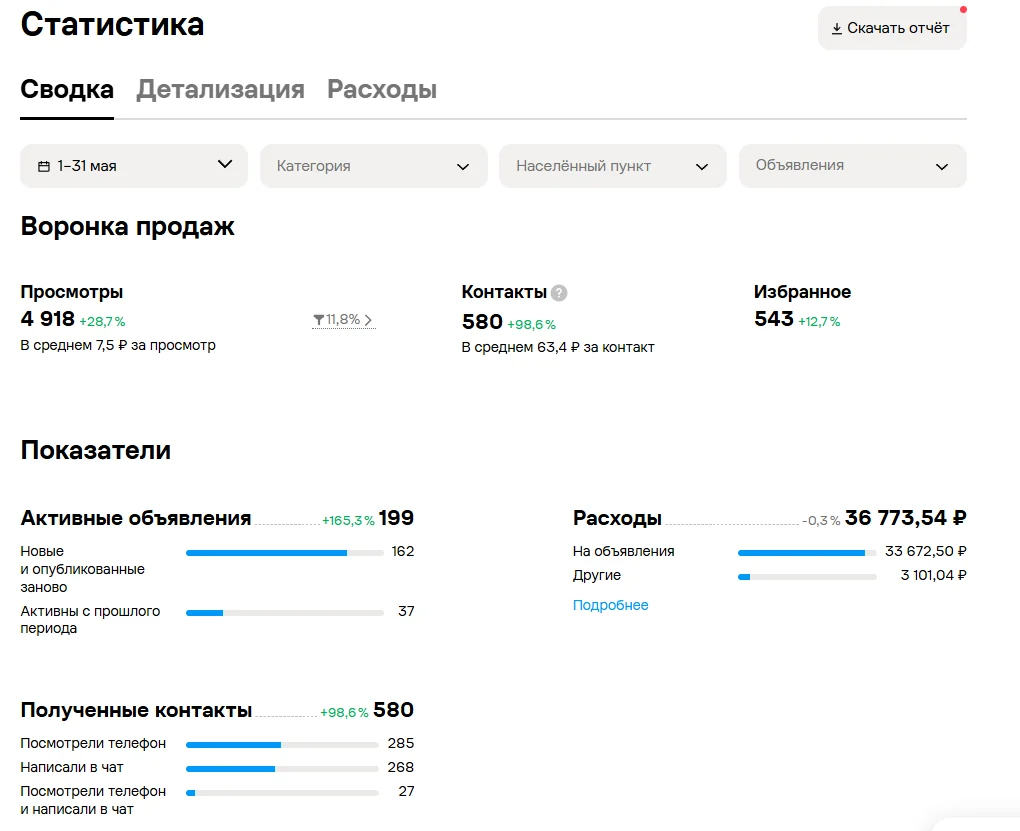Click the +165,3% change indicator
The height and width of the screenshot is (831, 1020).
[x=348, y=521]
